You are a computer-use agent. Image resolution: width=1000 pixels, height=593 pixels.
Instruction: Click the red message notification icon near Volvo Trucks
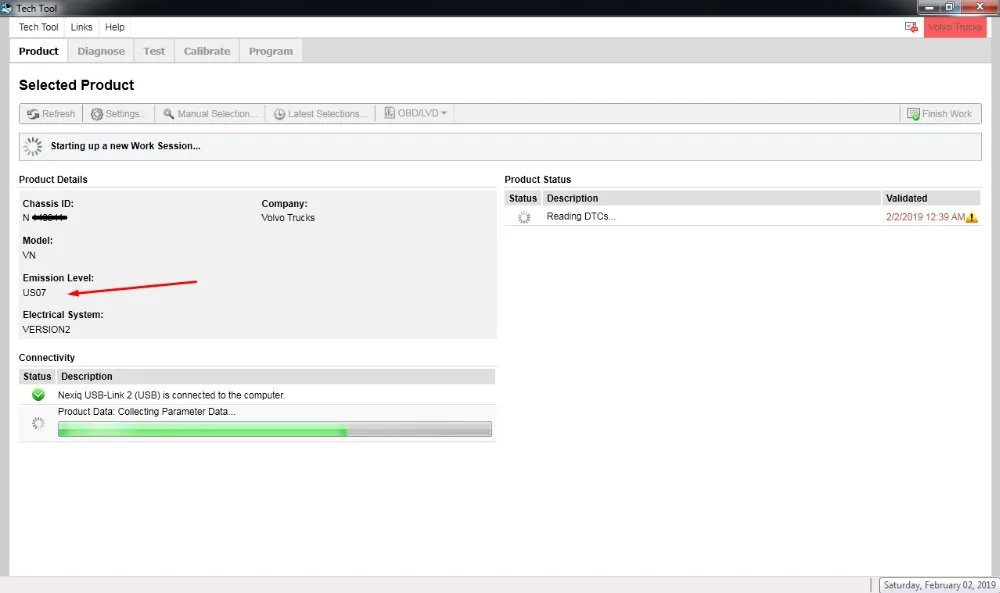click(x=910, y=27)
